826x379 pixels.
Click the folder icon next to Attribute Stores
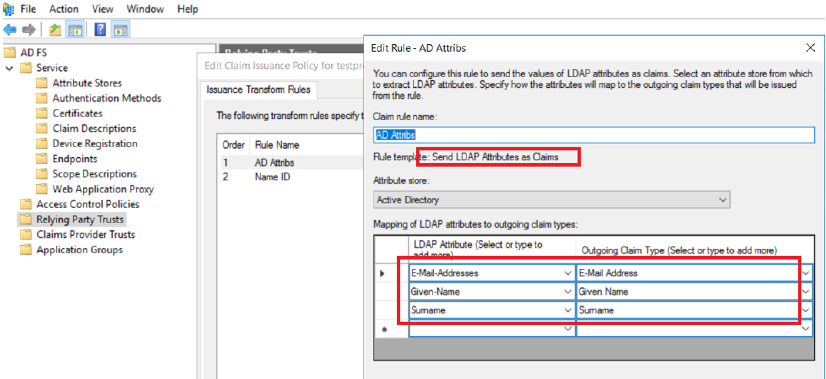click(42, 83)
